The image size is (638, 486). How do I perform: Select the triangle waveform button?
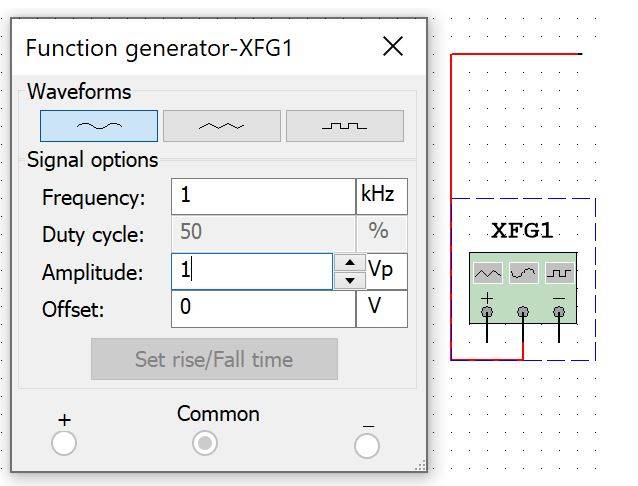coord(221,126)
